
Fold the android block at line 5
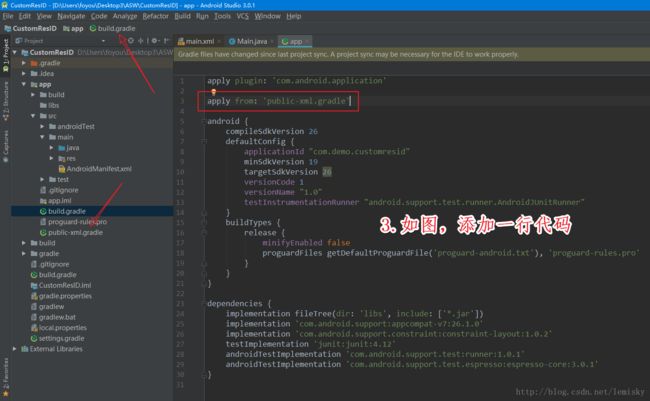(x=204, y=121)
